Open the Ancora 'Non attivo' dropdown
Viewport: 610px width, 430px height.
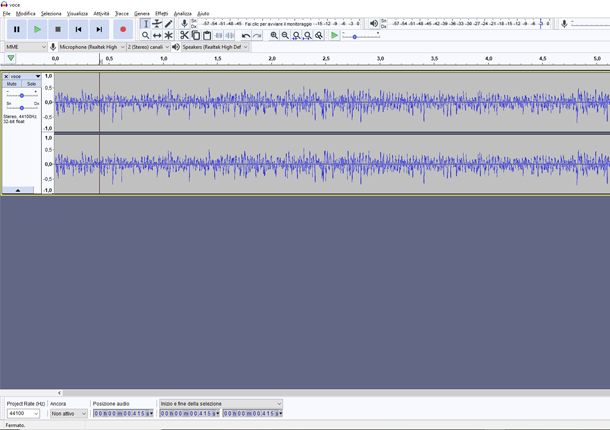point(68,414)
